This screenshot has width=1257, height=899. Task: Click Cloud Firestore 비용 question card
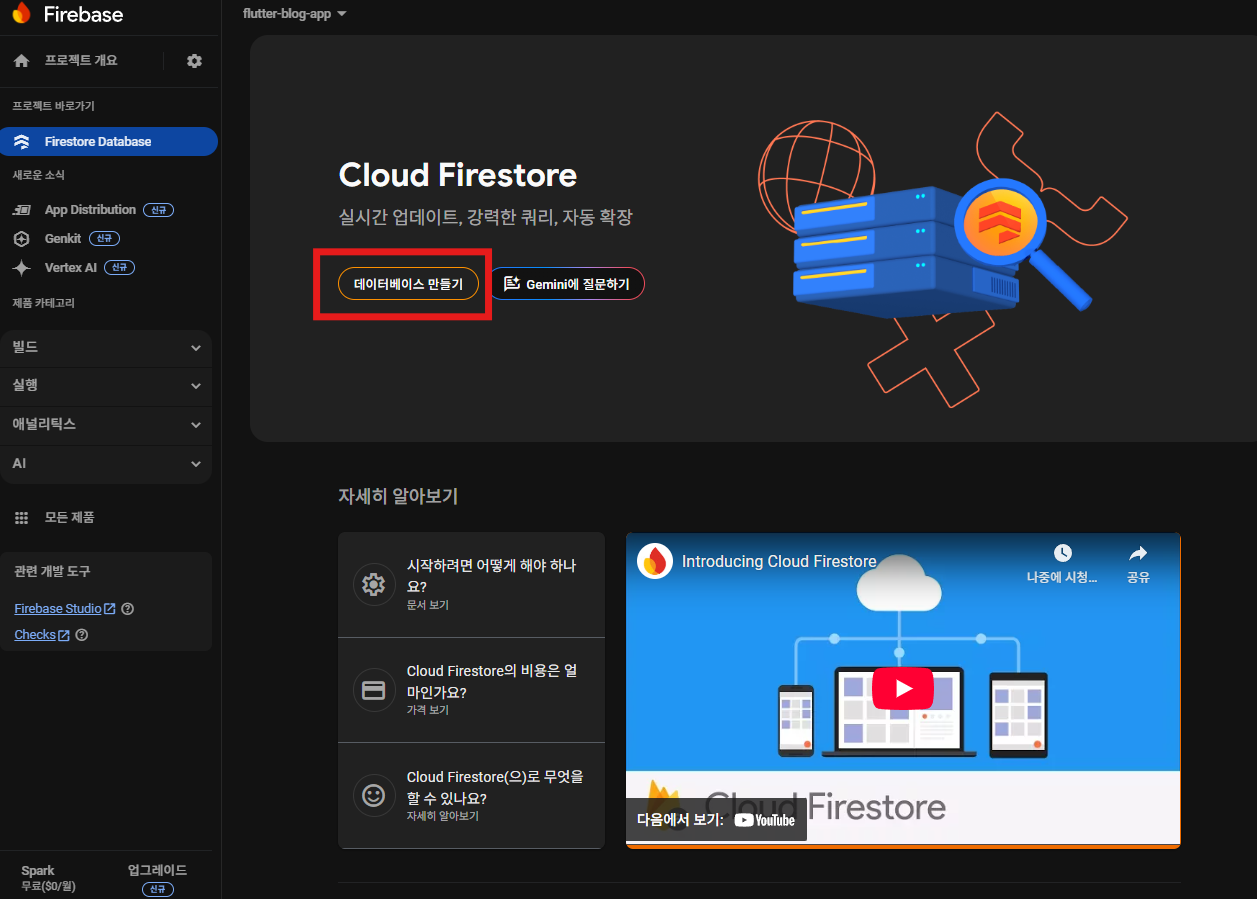click(471, 690)
